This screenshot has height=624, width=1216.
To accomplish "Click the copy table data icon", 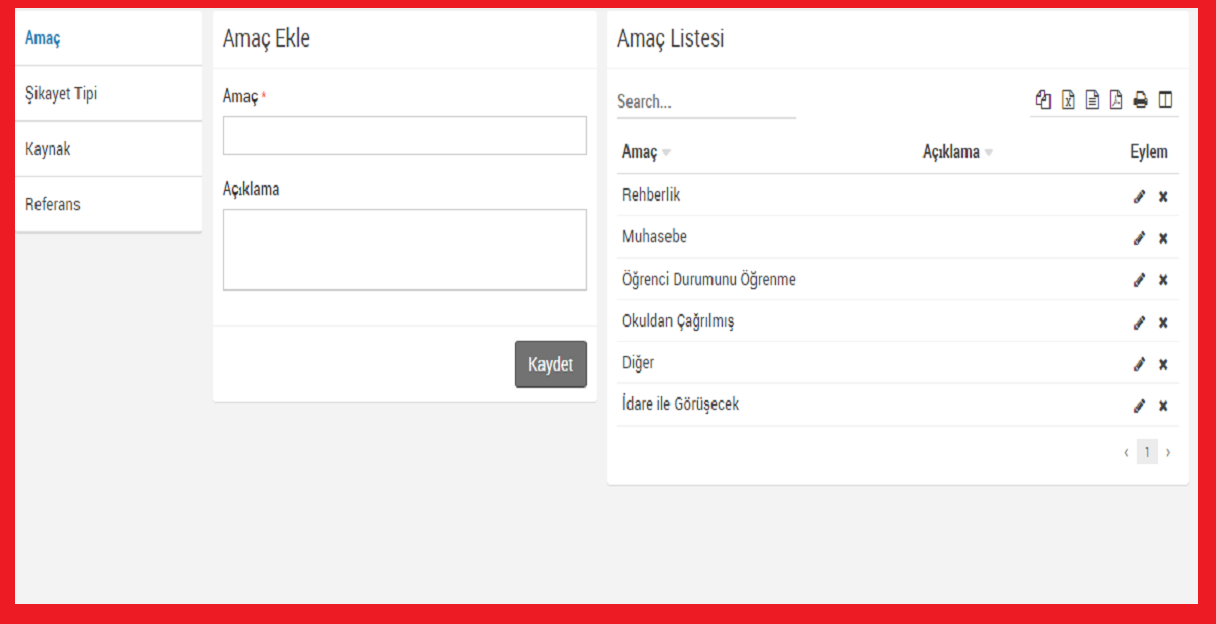I will click(1044, 100).
